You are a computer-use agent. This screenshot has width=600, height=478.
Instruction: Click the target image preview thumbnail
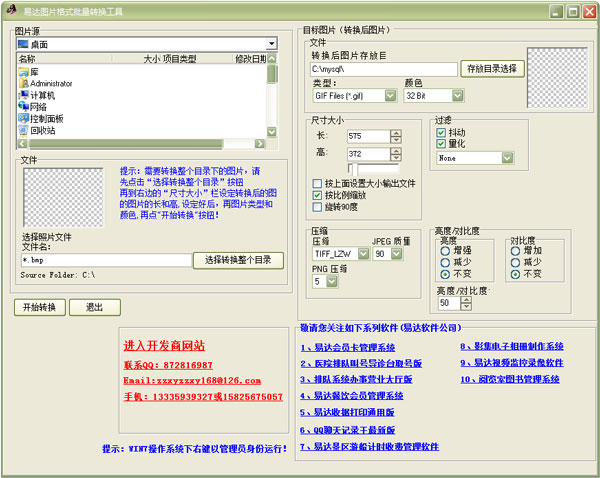tap(557, 78)
